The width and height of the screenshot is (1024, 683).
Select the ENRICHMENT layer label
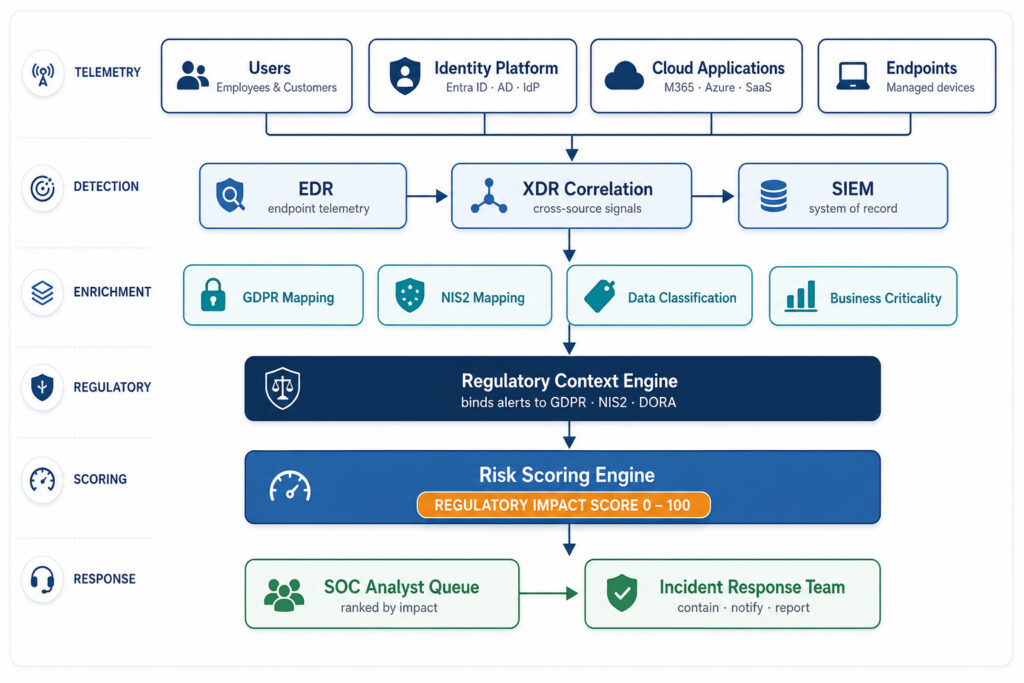(112, 292)
